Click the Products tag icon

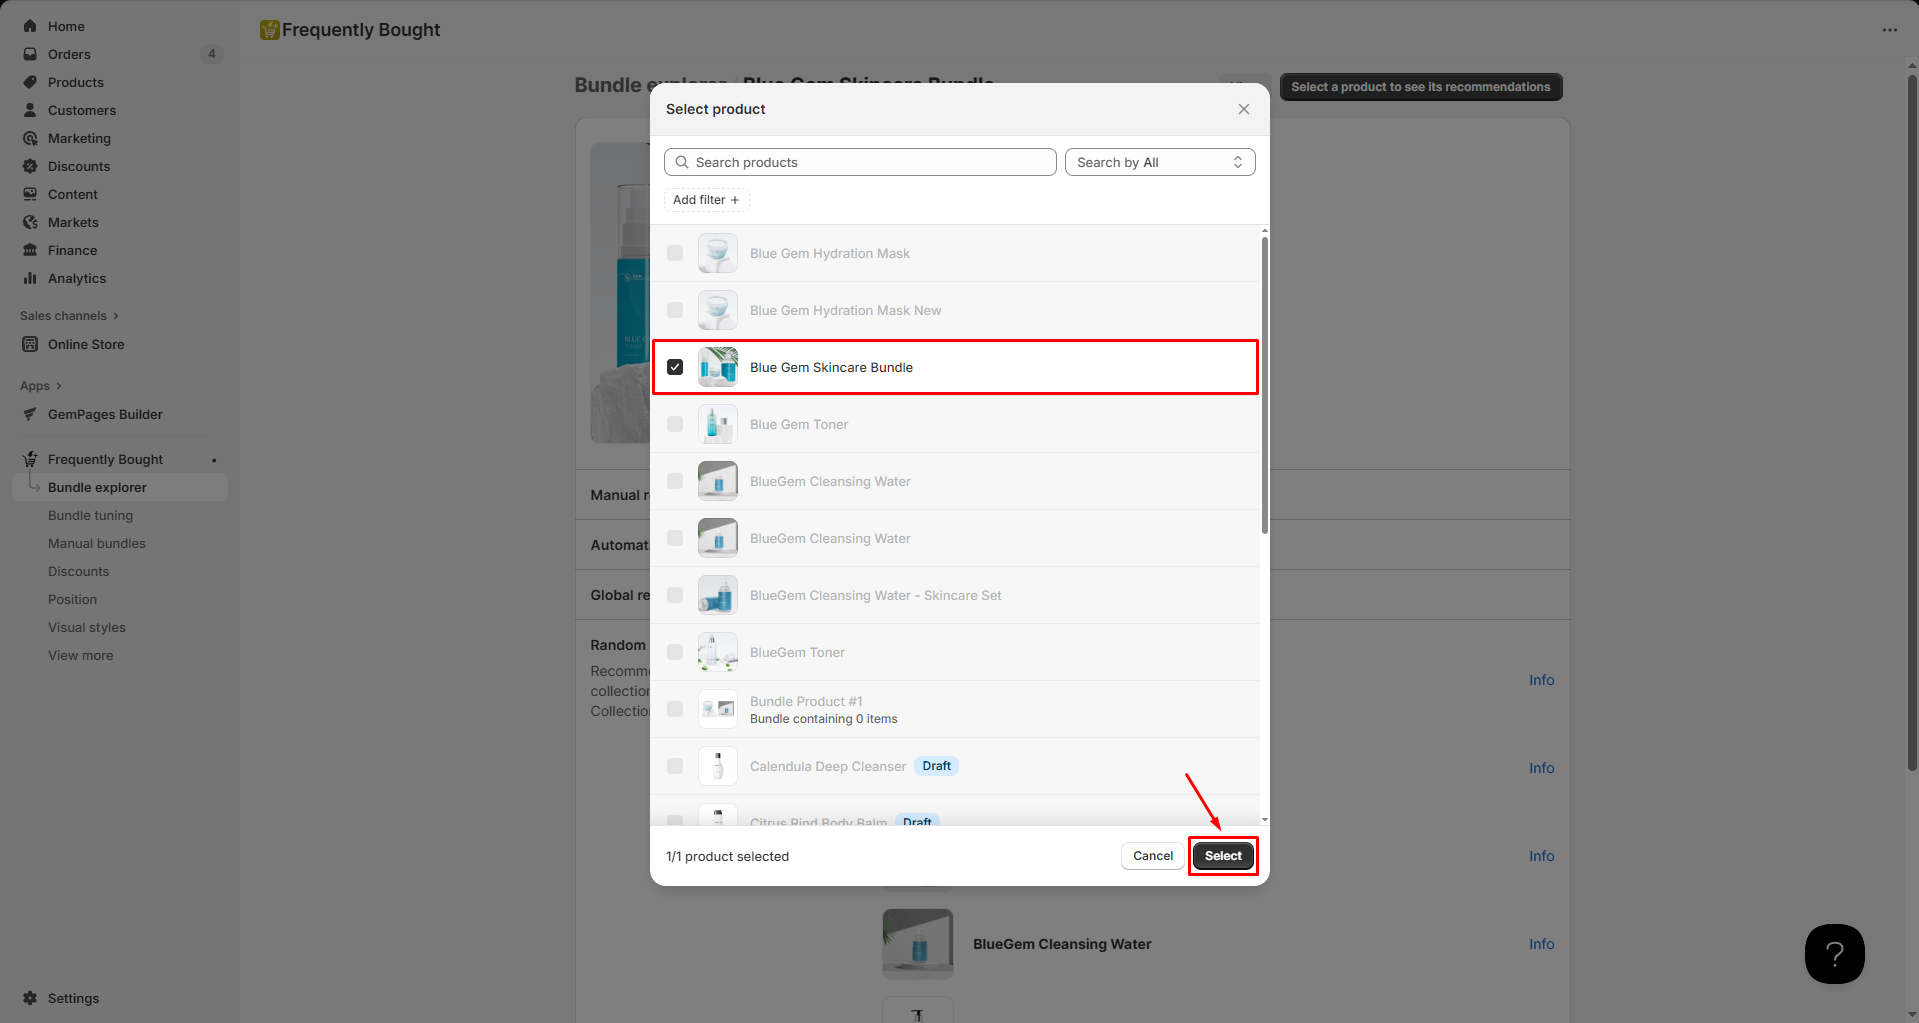[x=30, y=82]
